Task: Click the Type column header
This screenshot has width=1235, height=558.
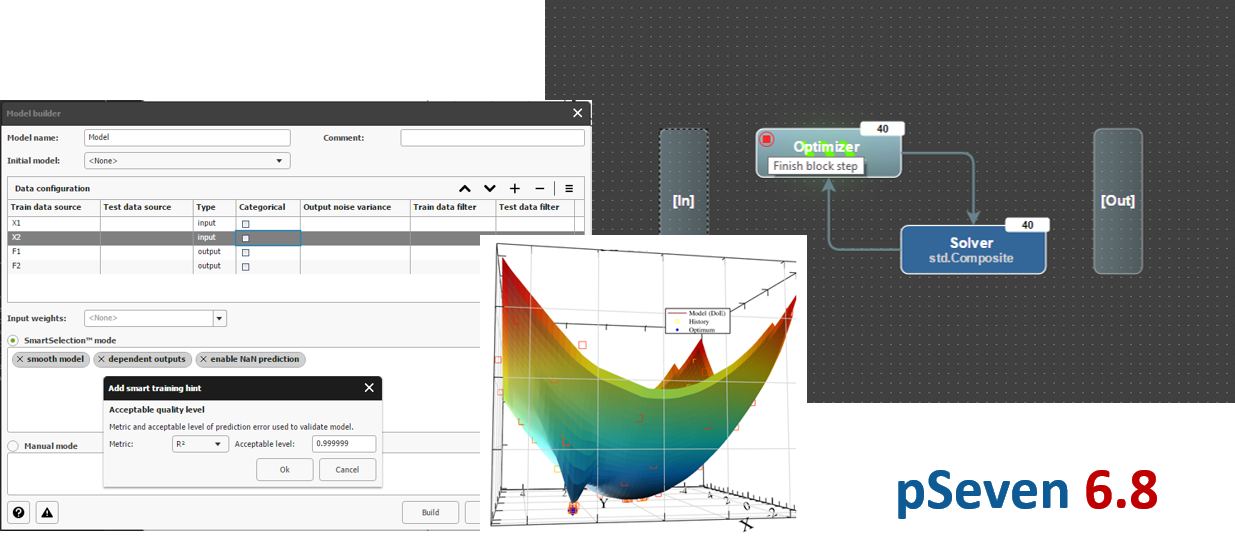Action: [214, 207]
